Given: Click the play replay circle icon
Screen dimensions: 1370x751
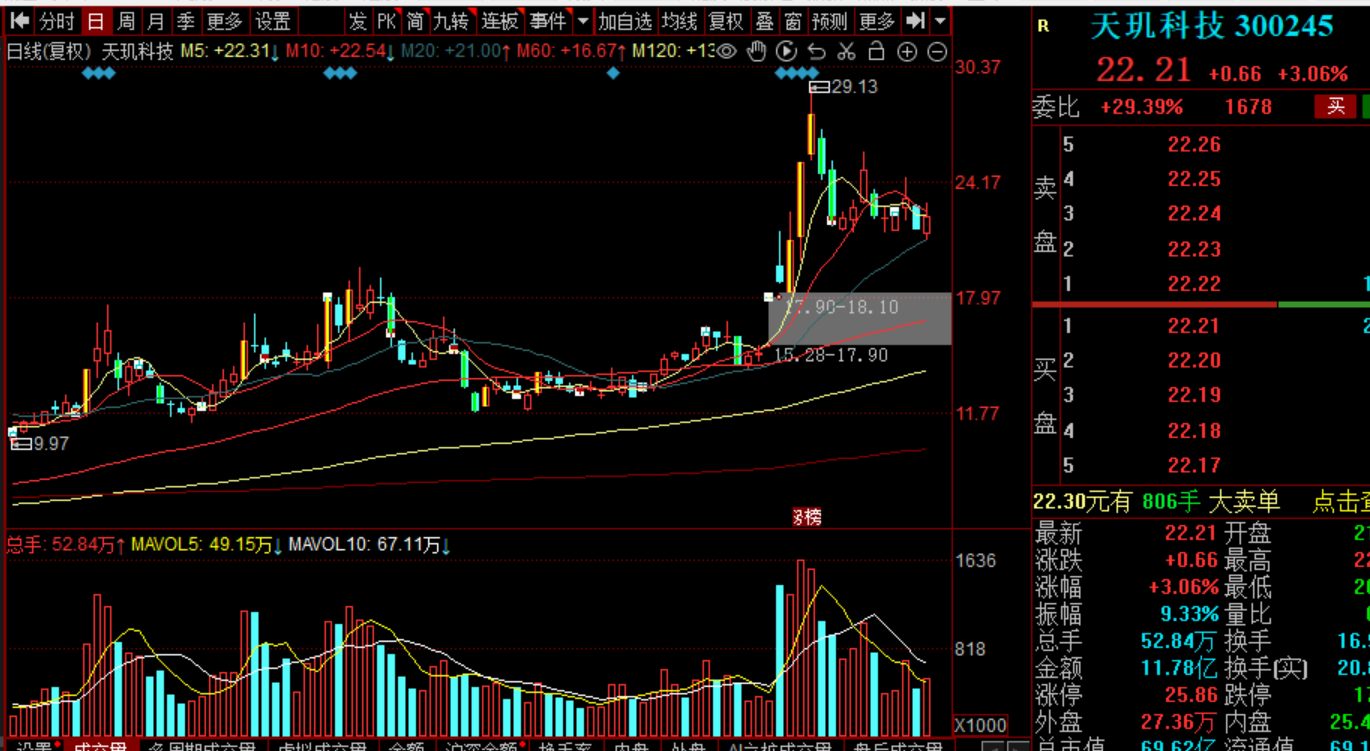Looking at the screenshot, I should (787, 51).
